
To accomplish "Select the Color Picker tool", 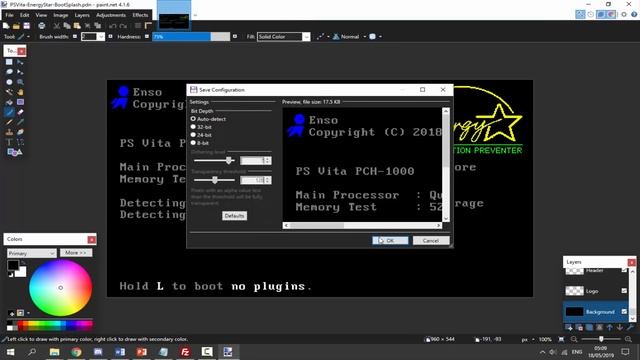I will tap(20, 122).
